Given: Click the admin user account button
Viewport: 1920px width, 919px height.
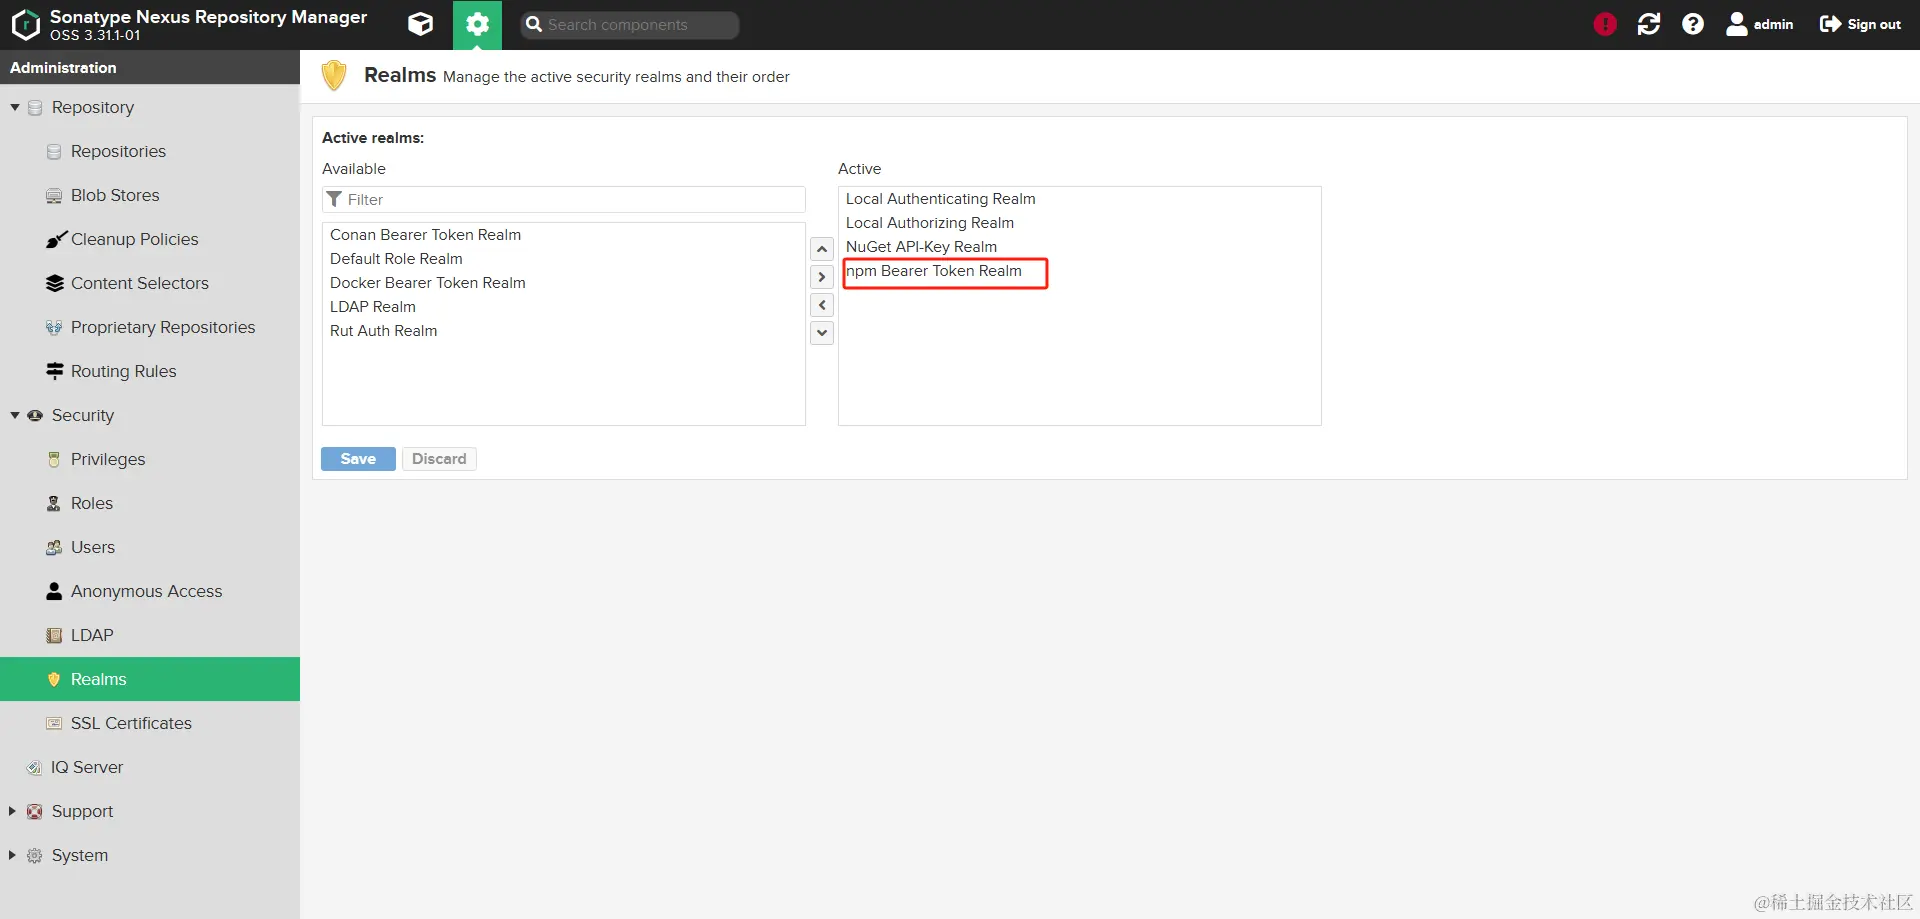Looking at the screenshot, I should tap(1760, 24).
